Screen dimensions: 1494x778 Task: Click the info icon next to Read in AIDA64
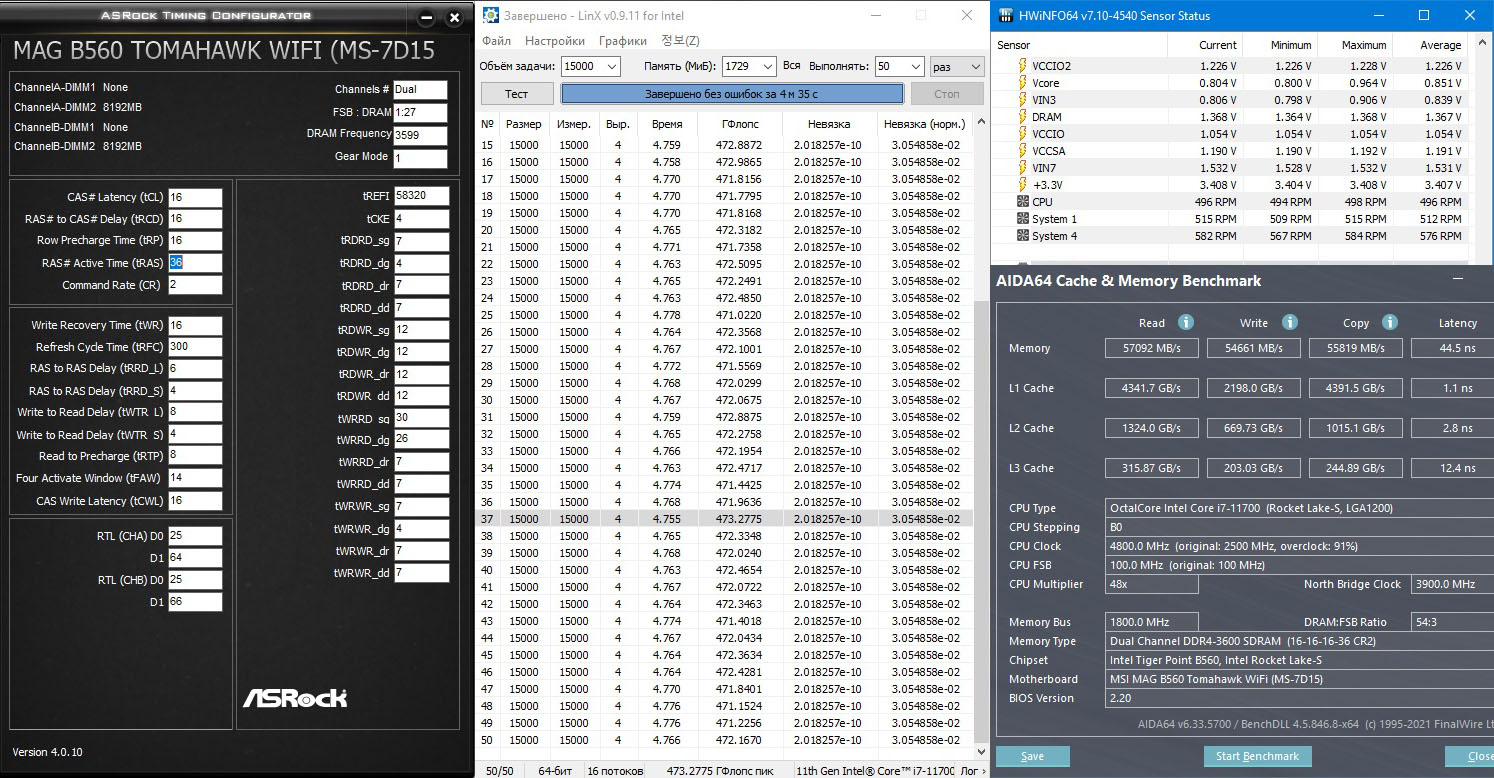point(1186,322)
